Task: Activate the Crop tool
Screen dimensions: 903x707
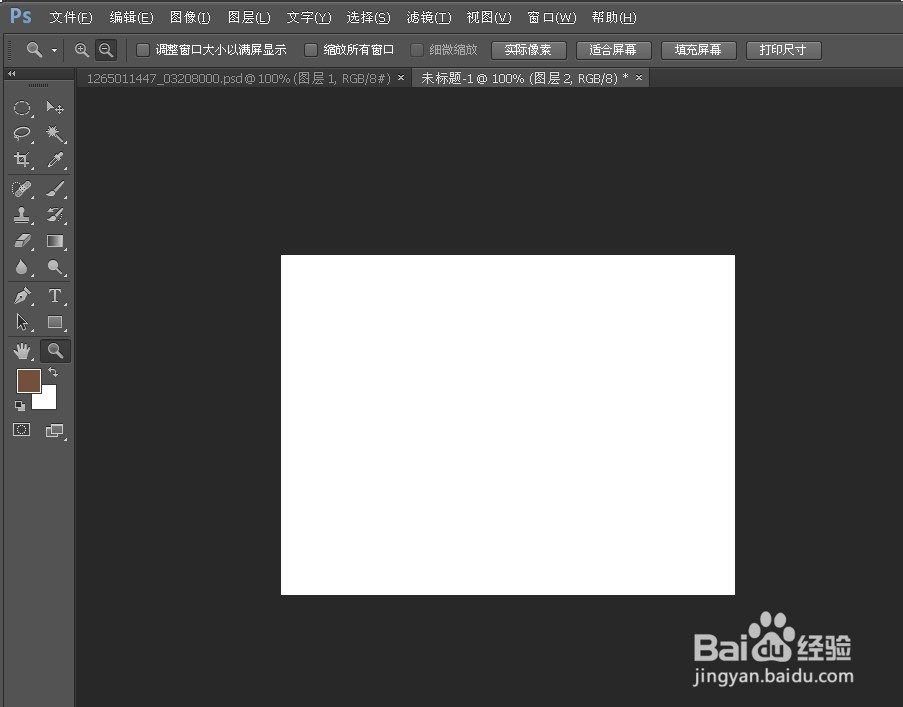Action: (22, 160)
